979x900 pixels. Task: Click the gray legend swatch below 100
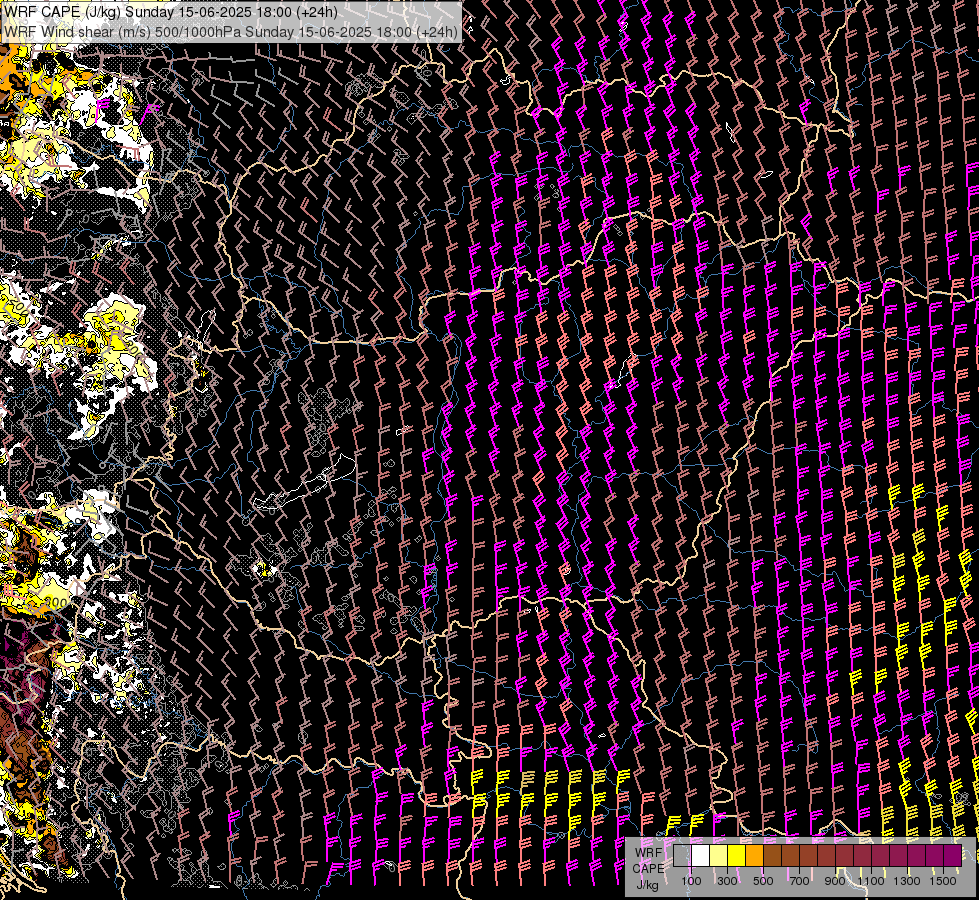tap(682, 856)
